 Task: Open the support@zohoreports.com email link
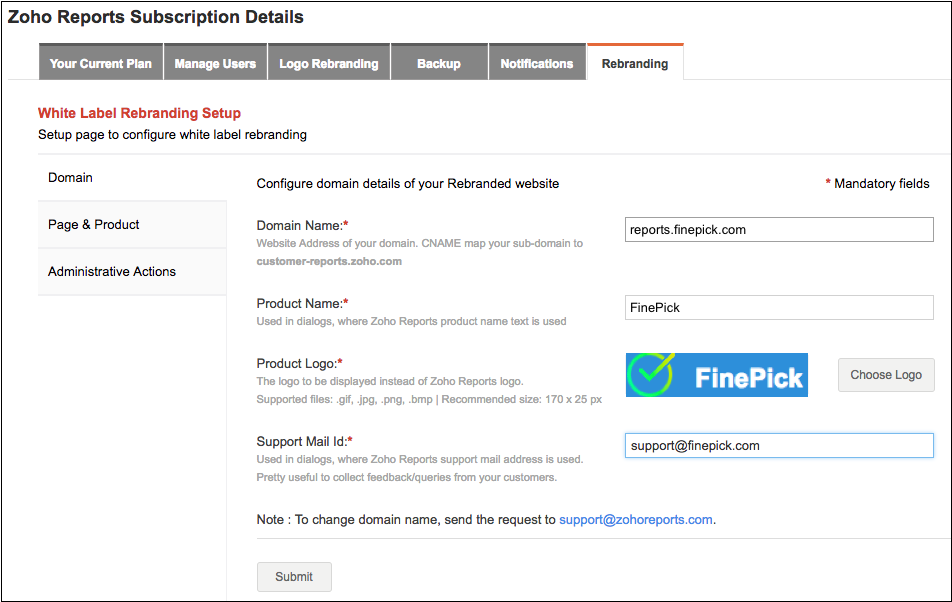(635, 519)
